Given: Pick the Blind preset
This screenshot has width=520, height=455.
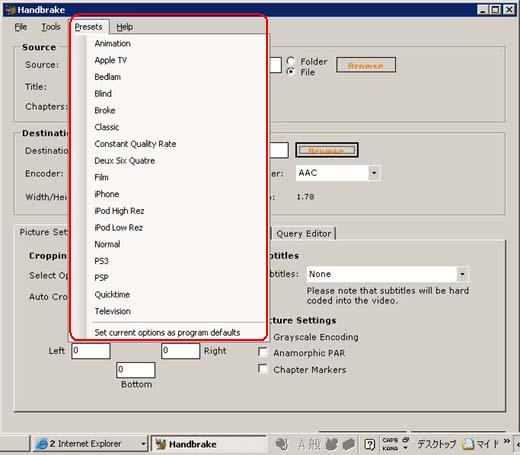Looking at the screenshot, I should 103,93.
